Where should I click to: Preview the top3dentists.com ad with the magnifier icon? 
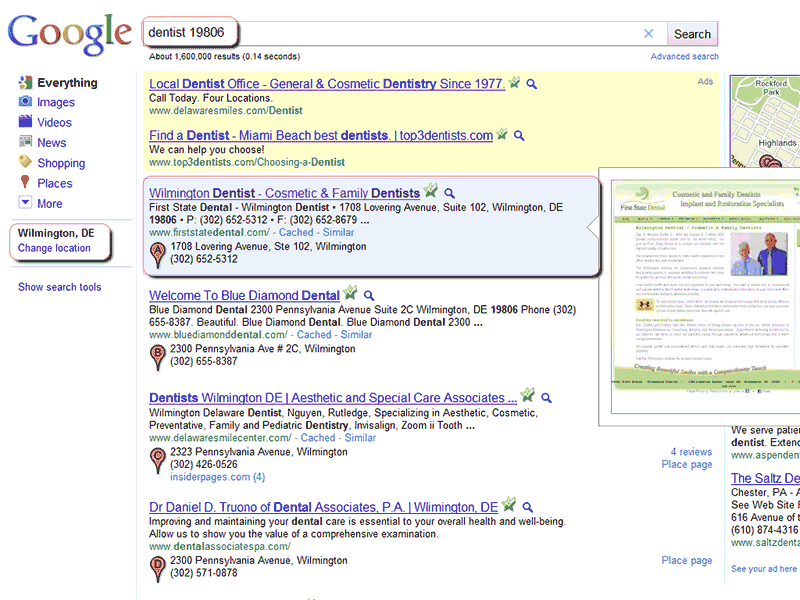pyautogui.click(x=519, y=135)
